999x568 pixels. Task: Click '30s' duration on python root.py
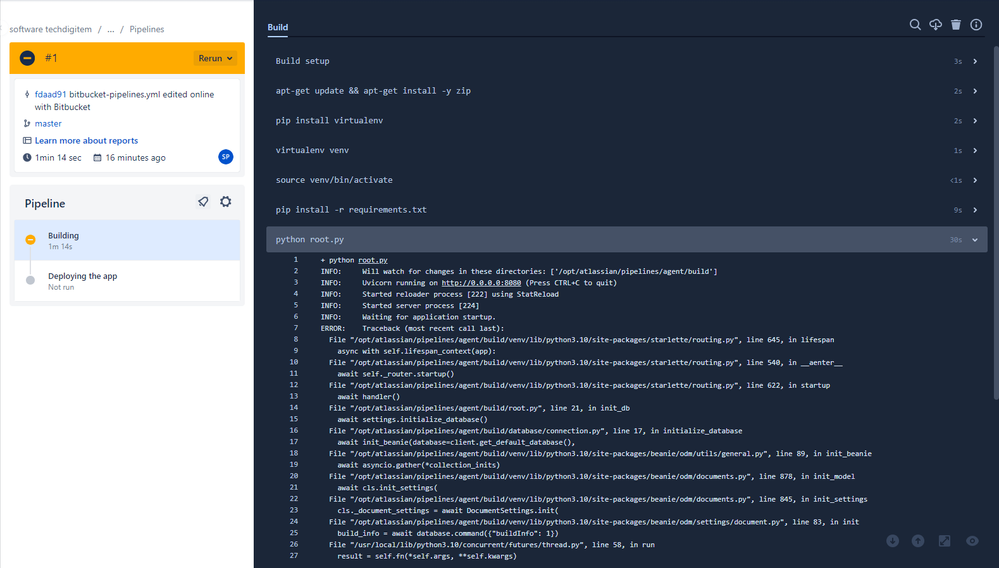(956, 240)
